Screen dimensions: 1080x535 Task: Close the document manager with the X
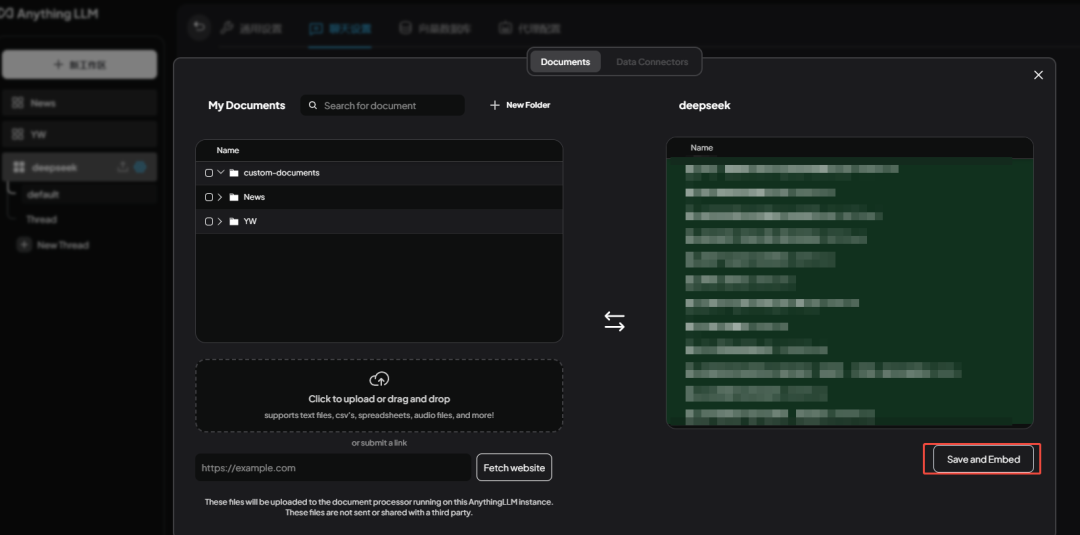coord(1038,75)
